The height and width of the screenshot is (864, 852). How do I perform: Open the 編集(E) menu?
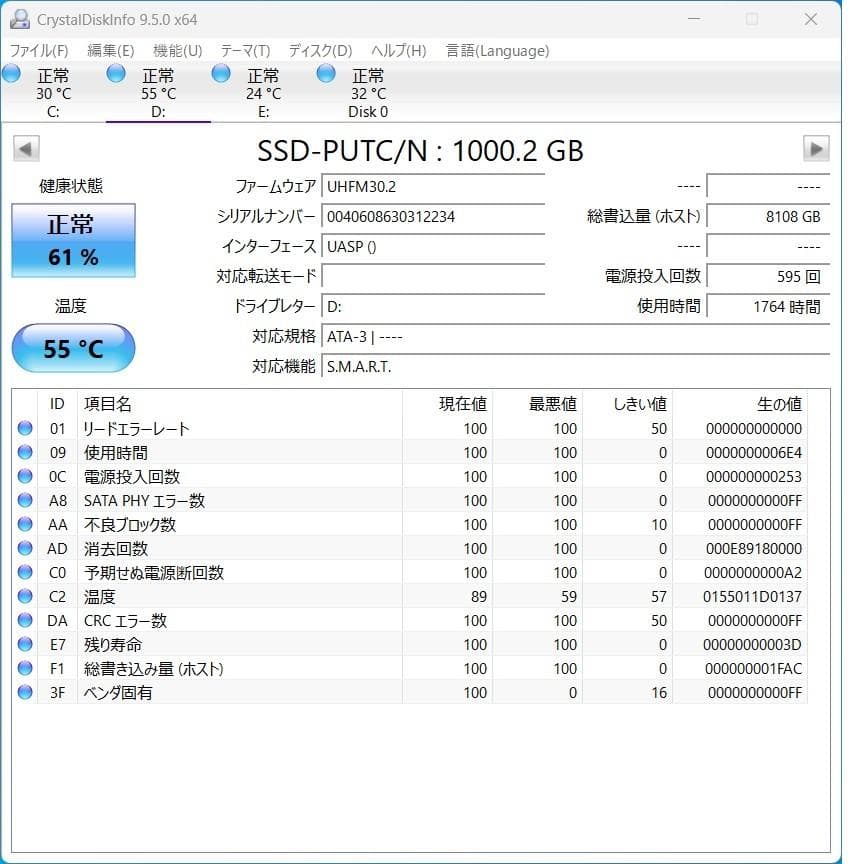110,51
